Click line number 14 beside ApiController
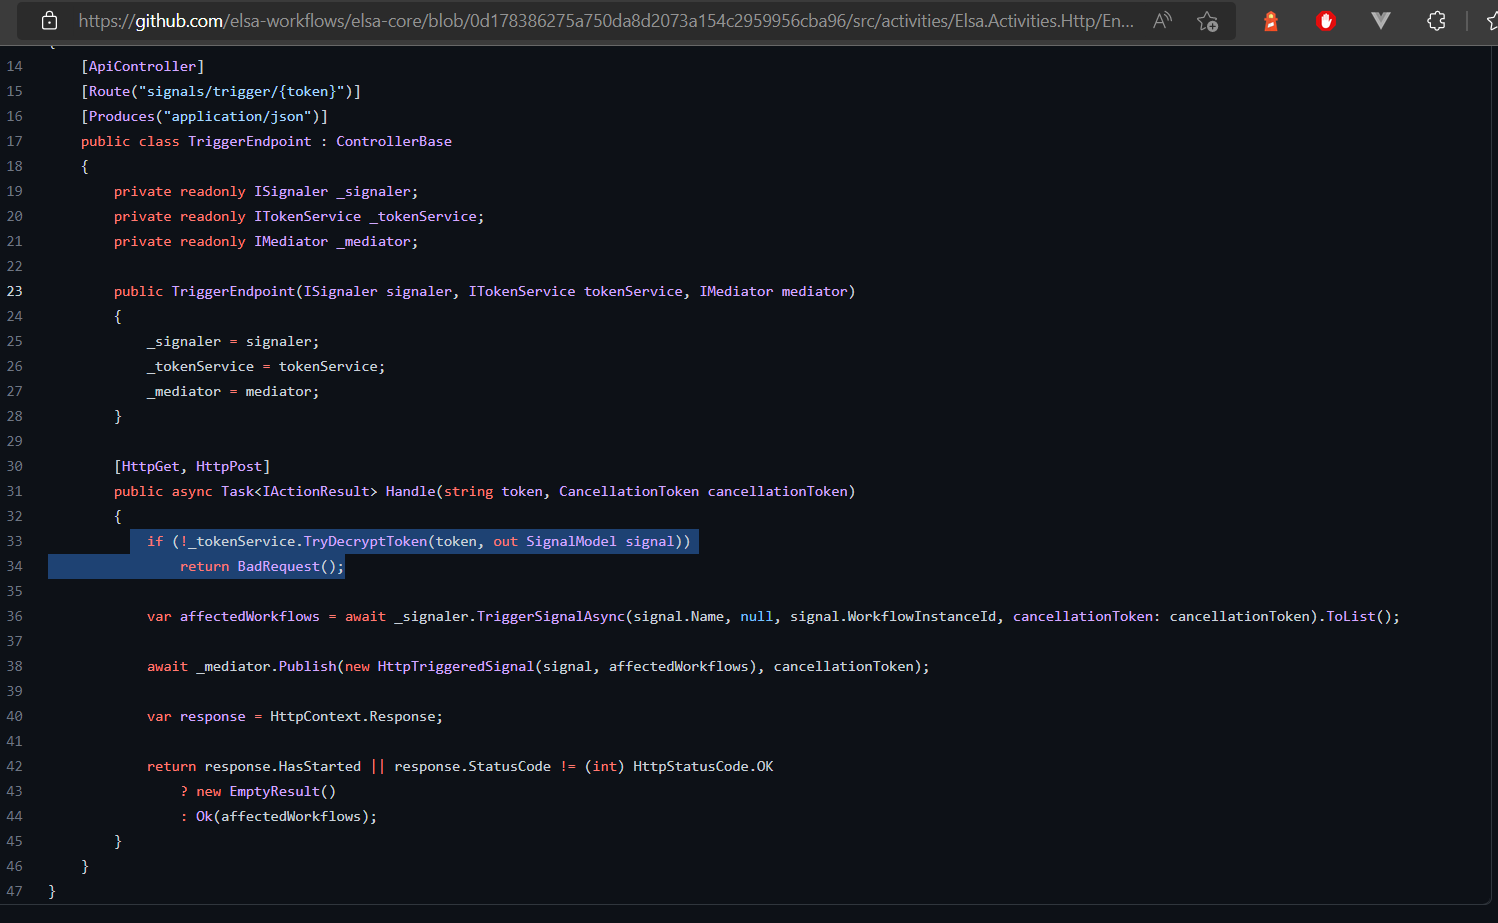The image size is (1498, 923). (x=14, y=65)
